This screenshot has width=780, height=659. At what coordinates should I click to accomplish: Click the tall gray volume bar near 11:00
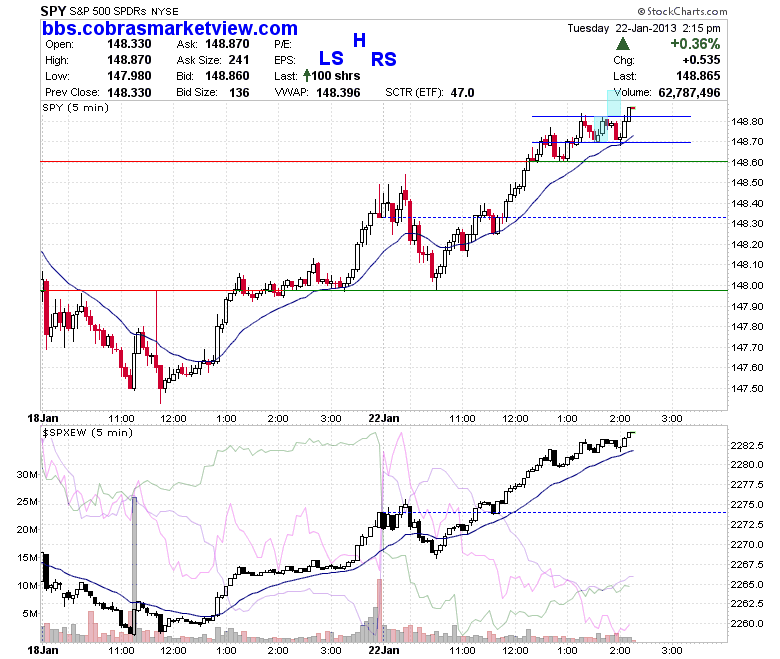tap(134, 568)
